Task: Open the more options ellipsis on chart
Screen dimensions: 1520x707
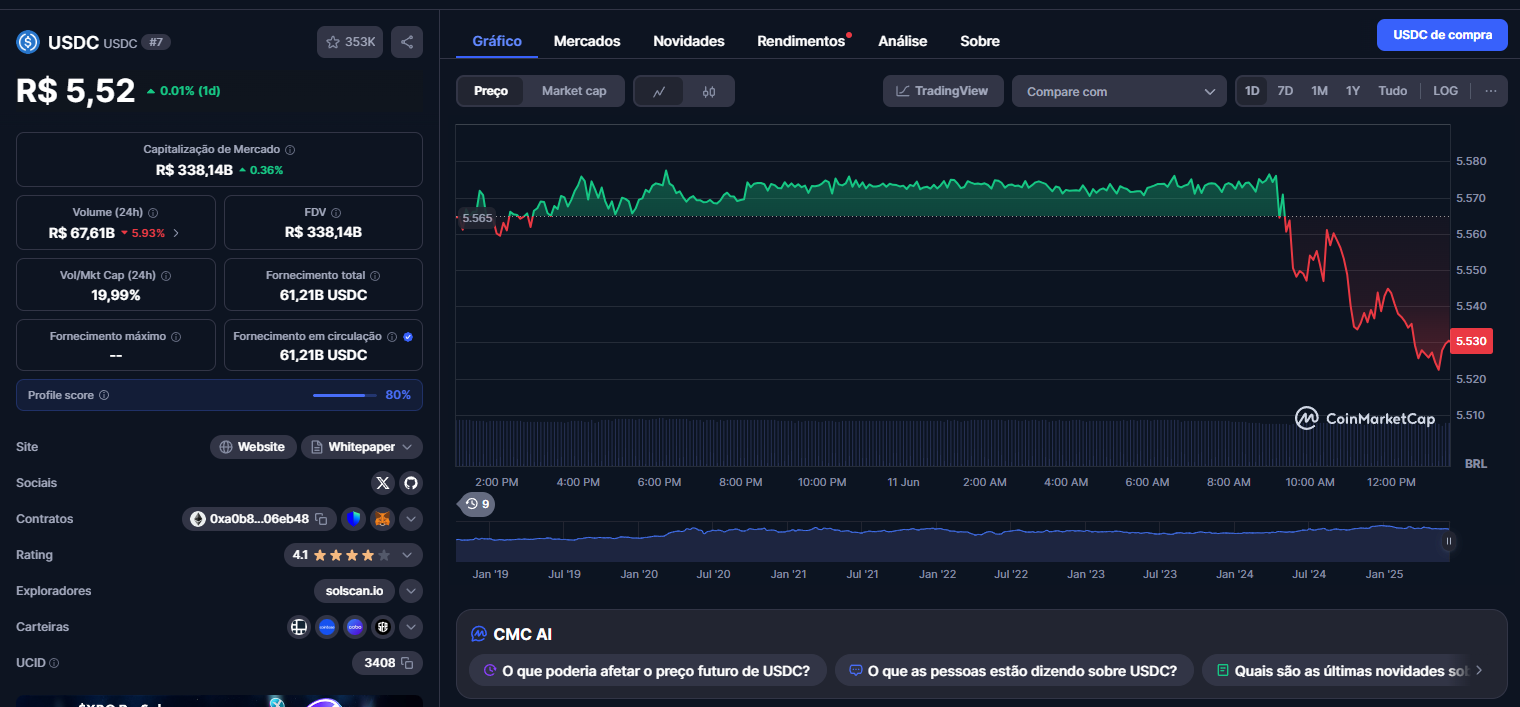Action: click(x=1491, y=91)
